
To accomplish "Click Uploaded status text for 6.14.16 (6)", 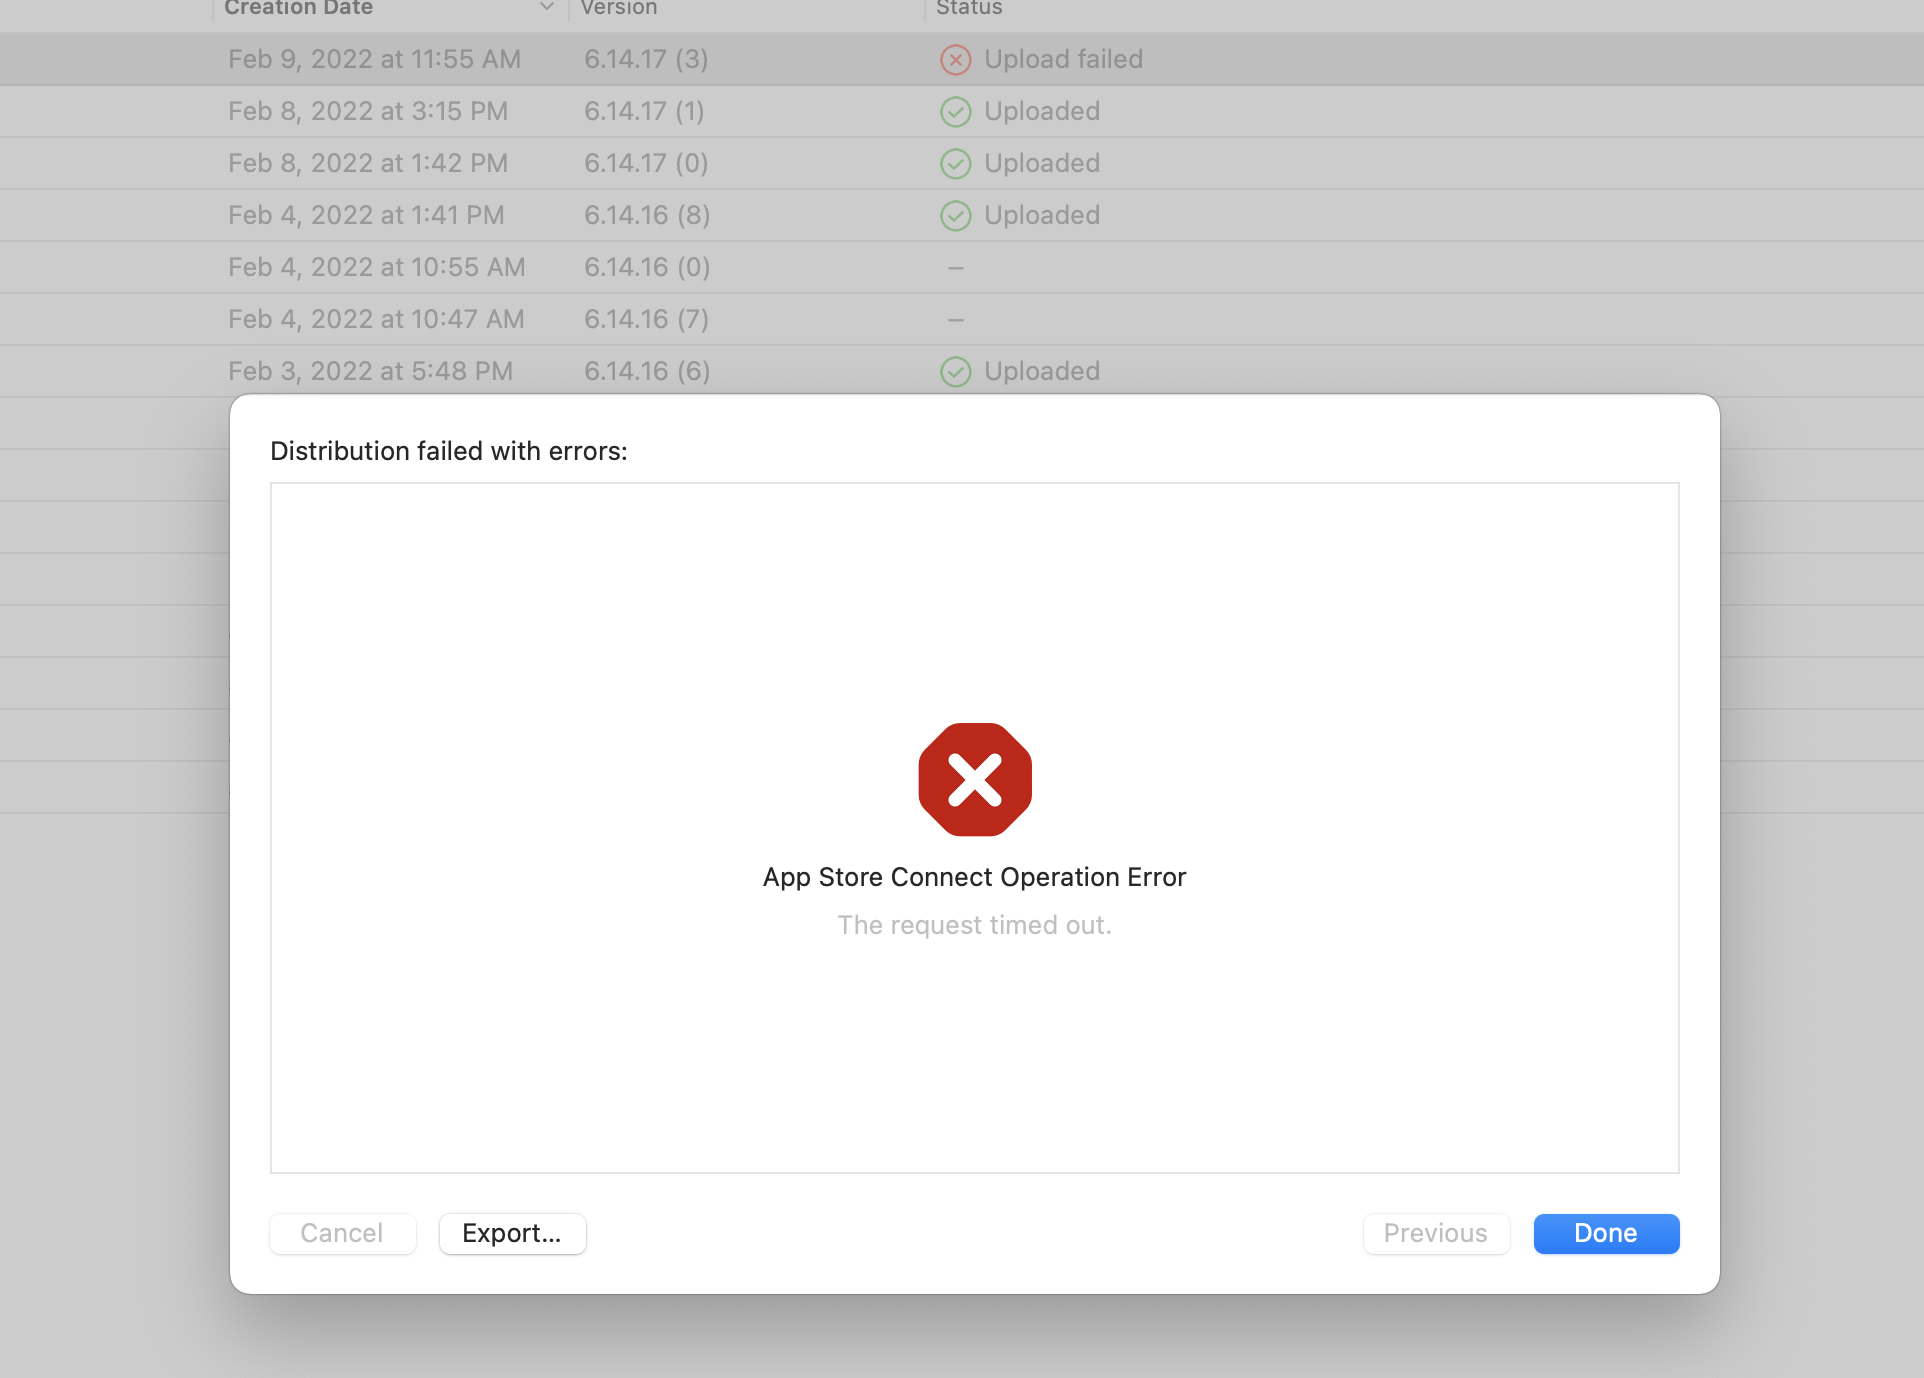I will [x=1042, y=371].
